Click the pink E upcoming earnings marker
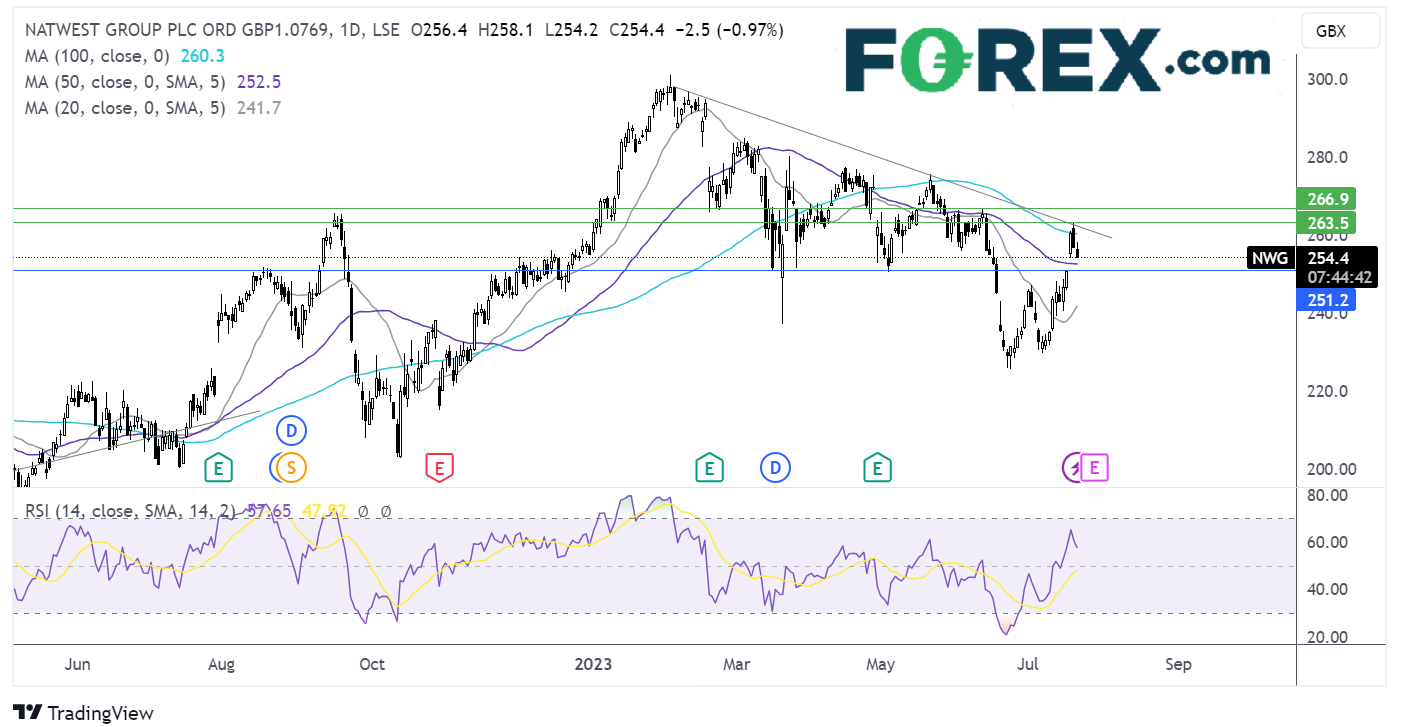Screen dimensions: 1401x727 [1095, 466]
